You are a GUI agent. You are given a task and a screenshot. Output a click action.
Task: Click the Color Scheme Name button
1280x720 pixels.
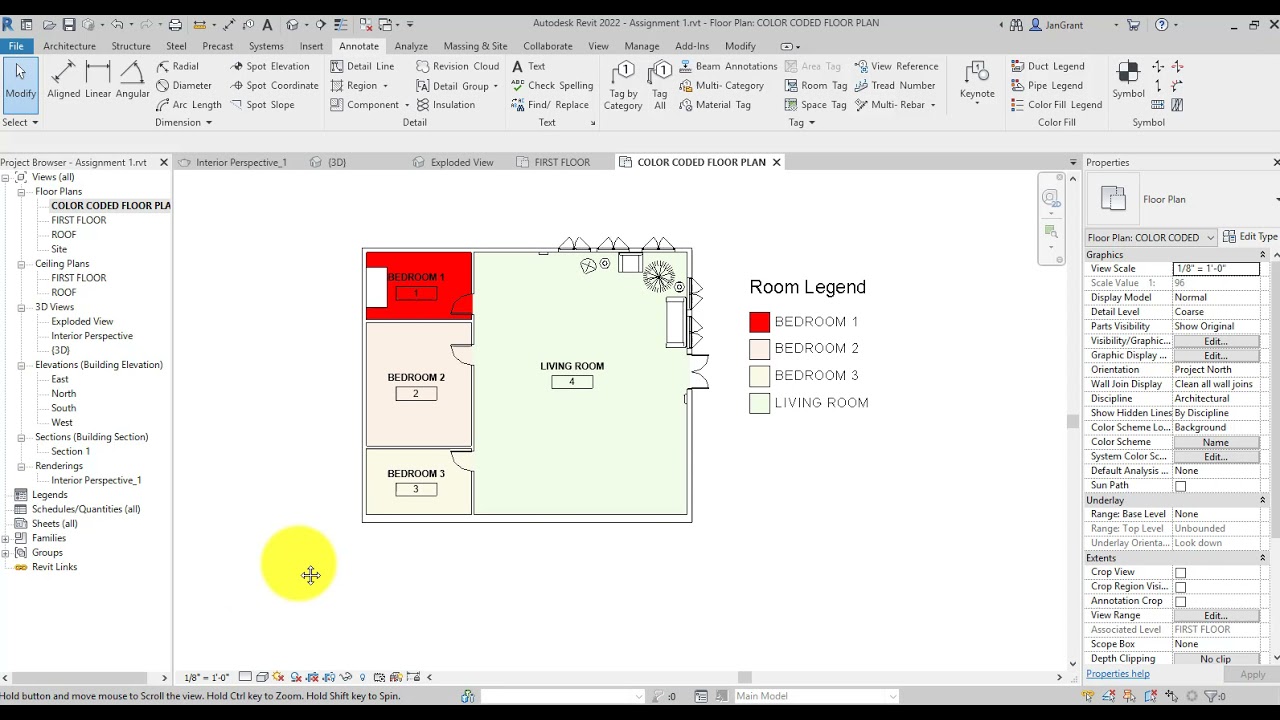pos(1216,442)
